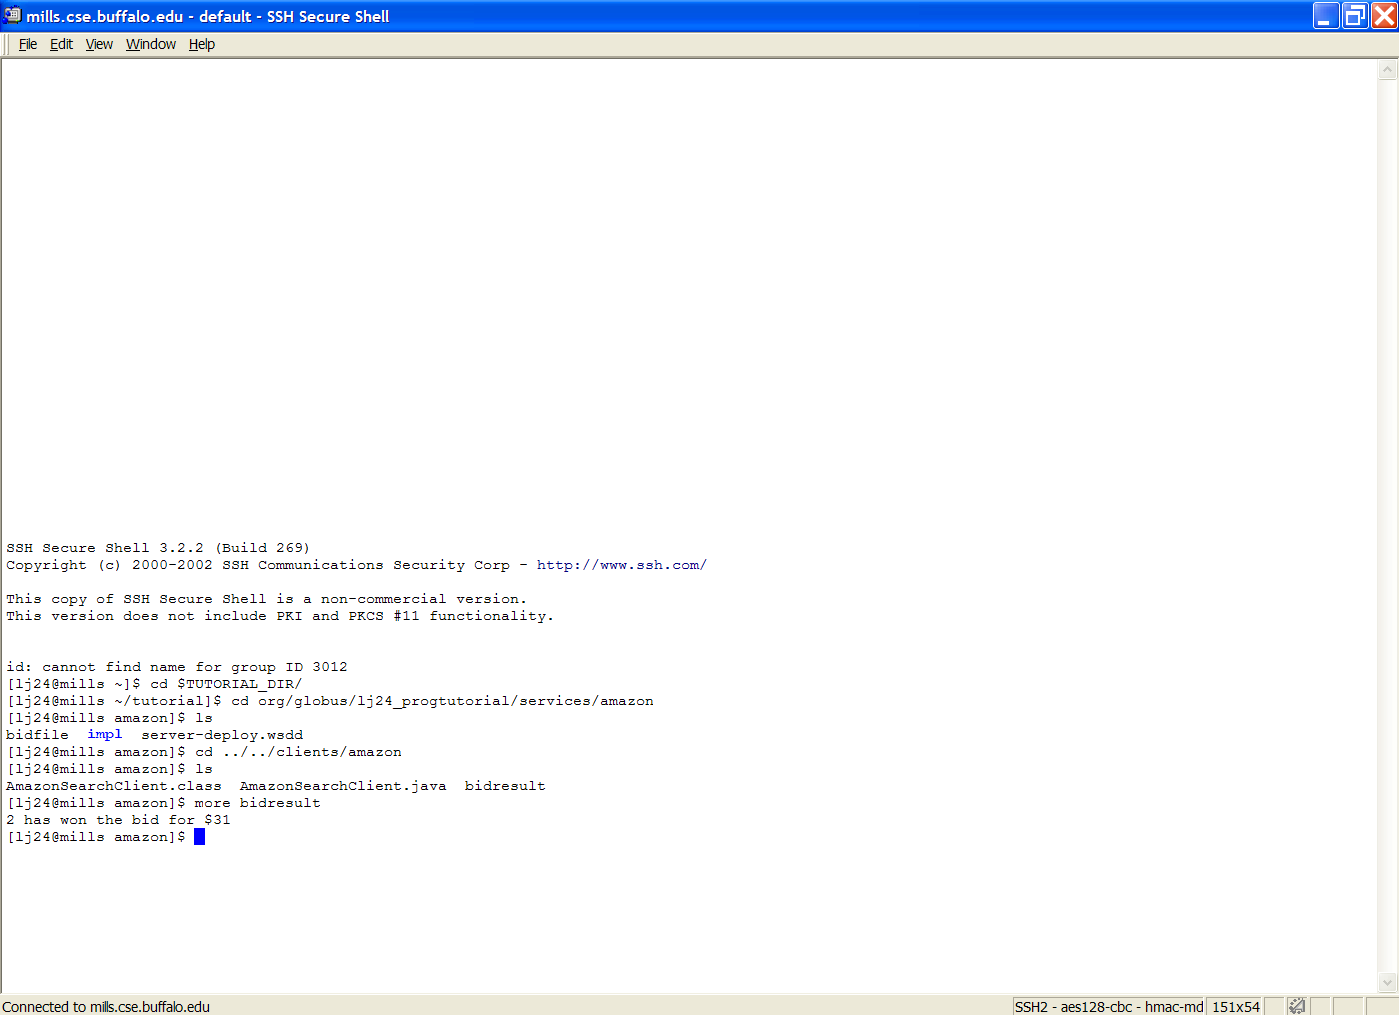
Task: Click the status bar connection indicator icon
Action: [1297, 1006]
